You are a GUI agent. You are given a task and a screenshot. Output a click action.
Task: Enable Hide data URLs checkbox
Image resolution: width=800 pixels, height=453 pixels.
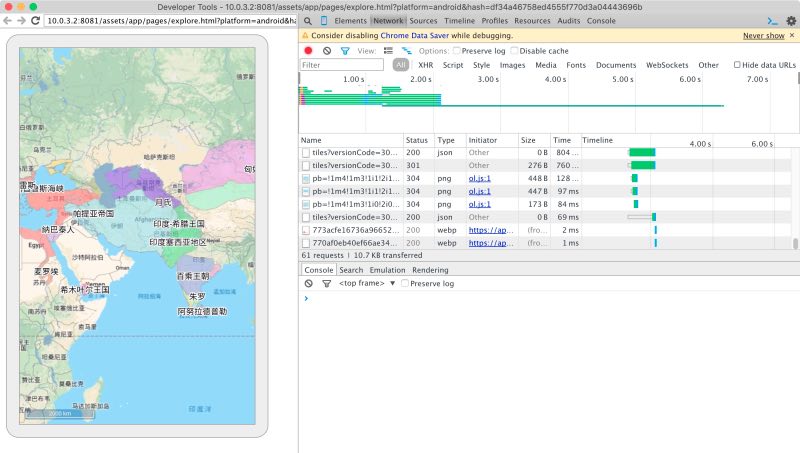[737, 65]
